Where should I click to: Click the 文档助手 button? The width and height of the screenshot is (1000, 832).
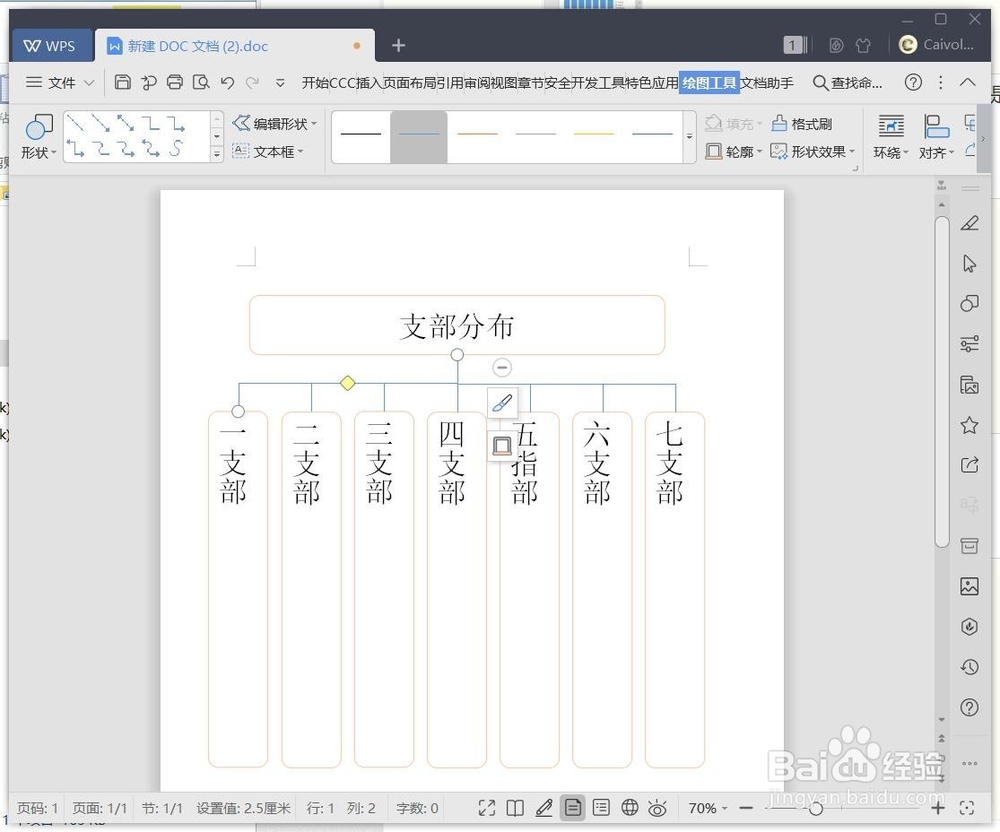pyautogui.click(x=766, y=83)
